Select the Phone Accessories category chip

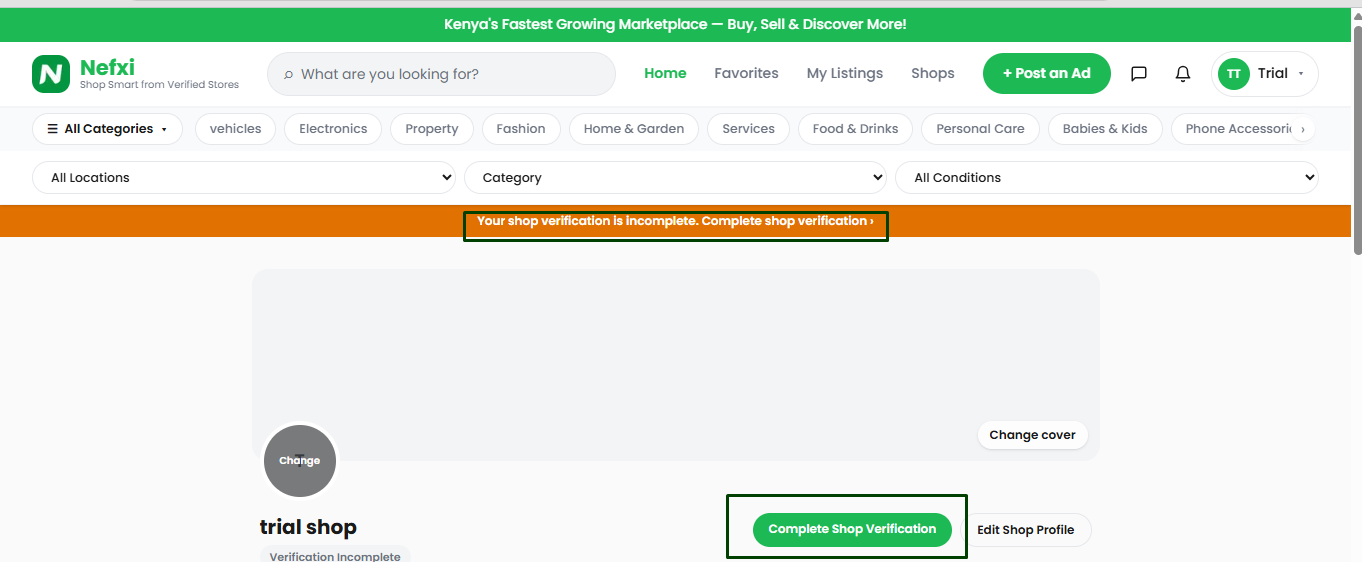1238,129
